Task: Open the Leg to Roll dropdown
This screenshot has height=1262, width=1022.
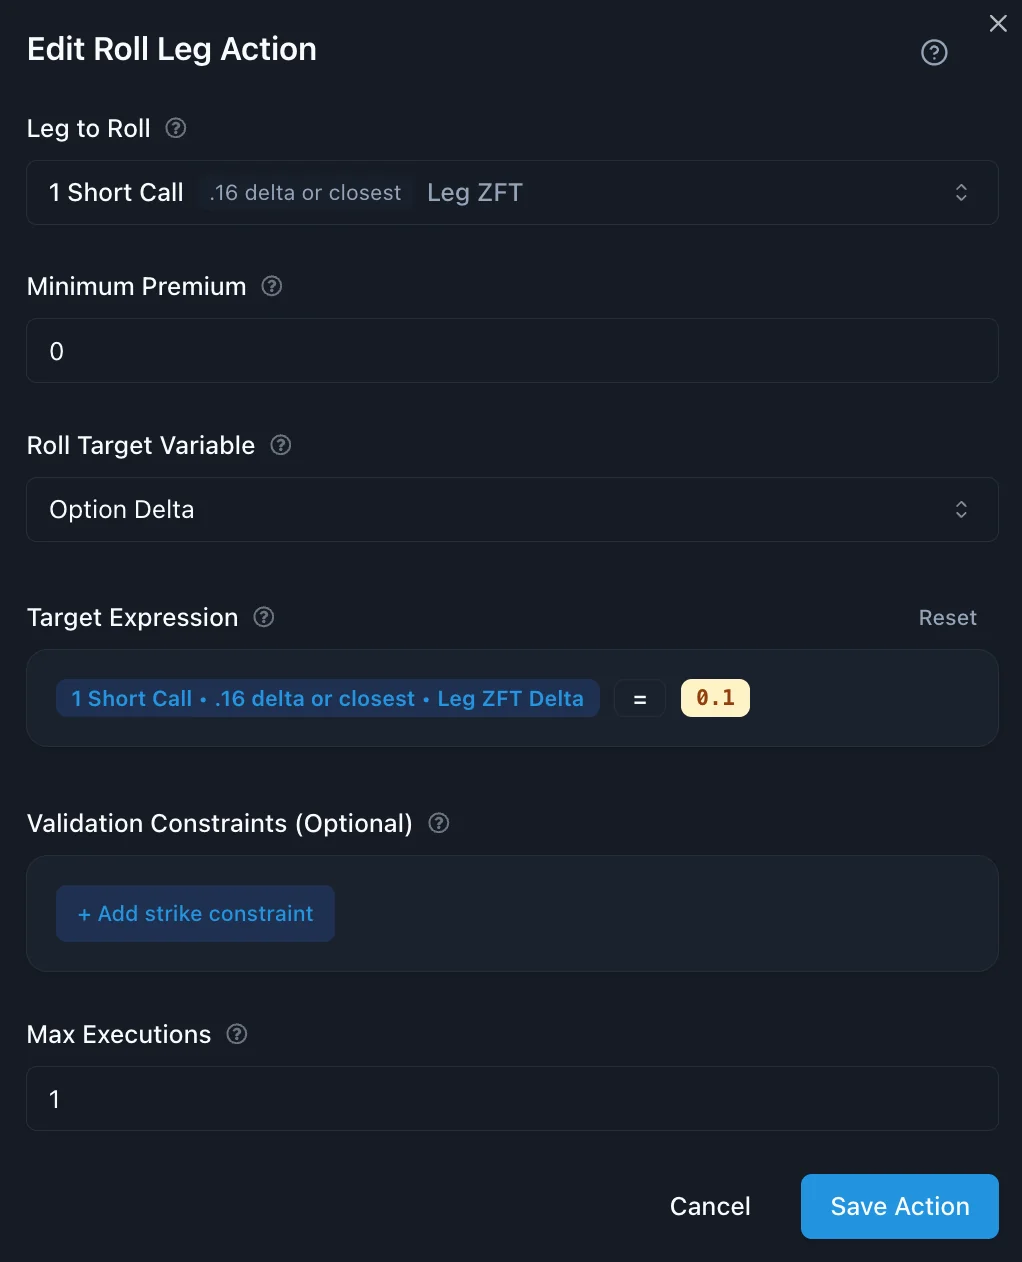Action: (512, 193)
